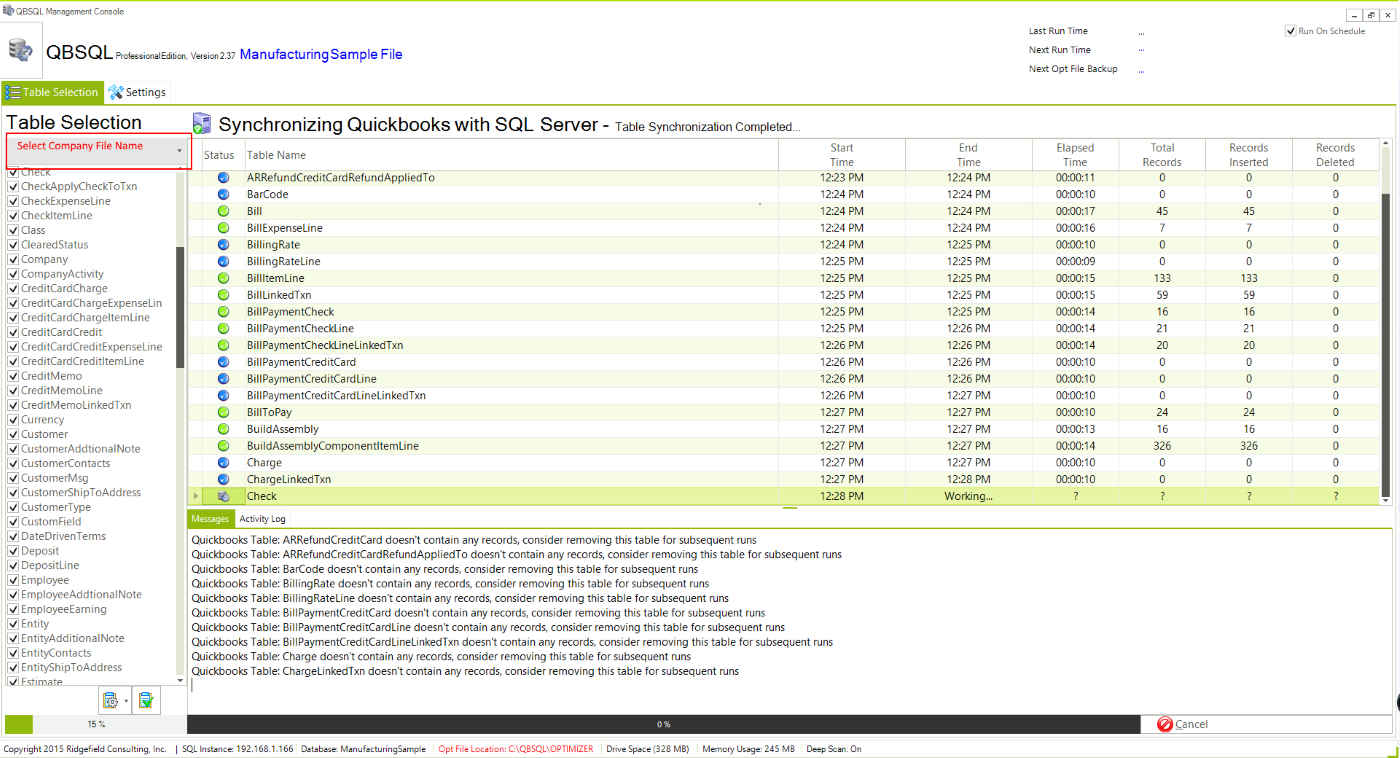Click the Manufacturing Sample File title text
This screenshot has height=758, width=1400.
coord(321,54)
